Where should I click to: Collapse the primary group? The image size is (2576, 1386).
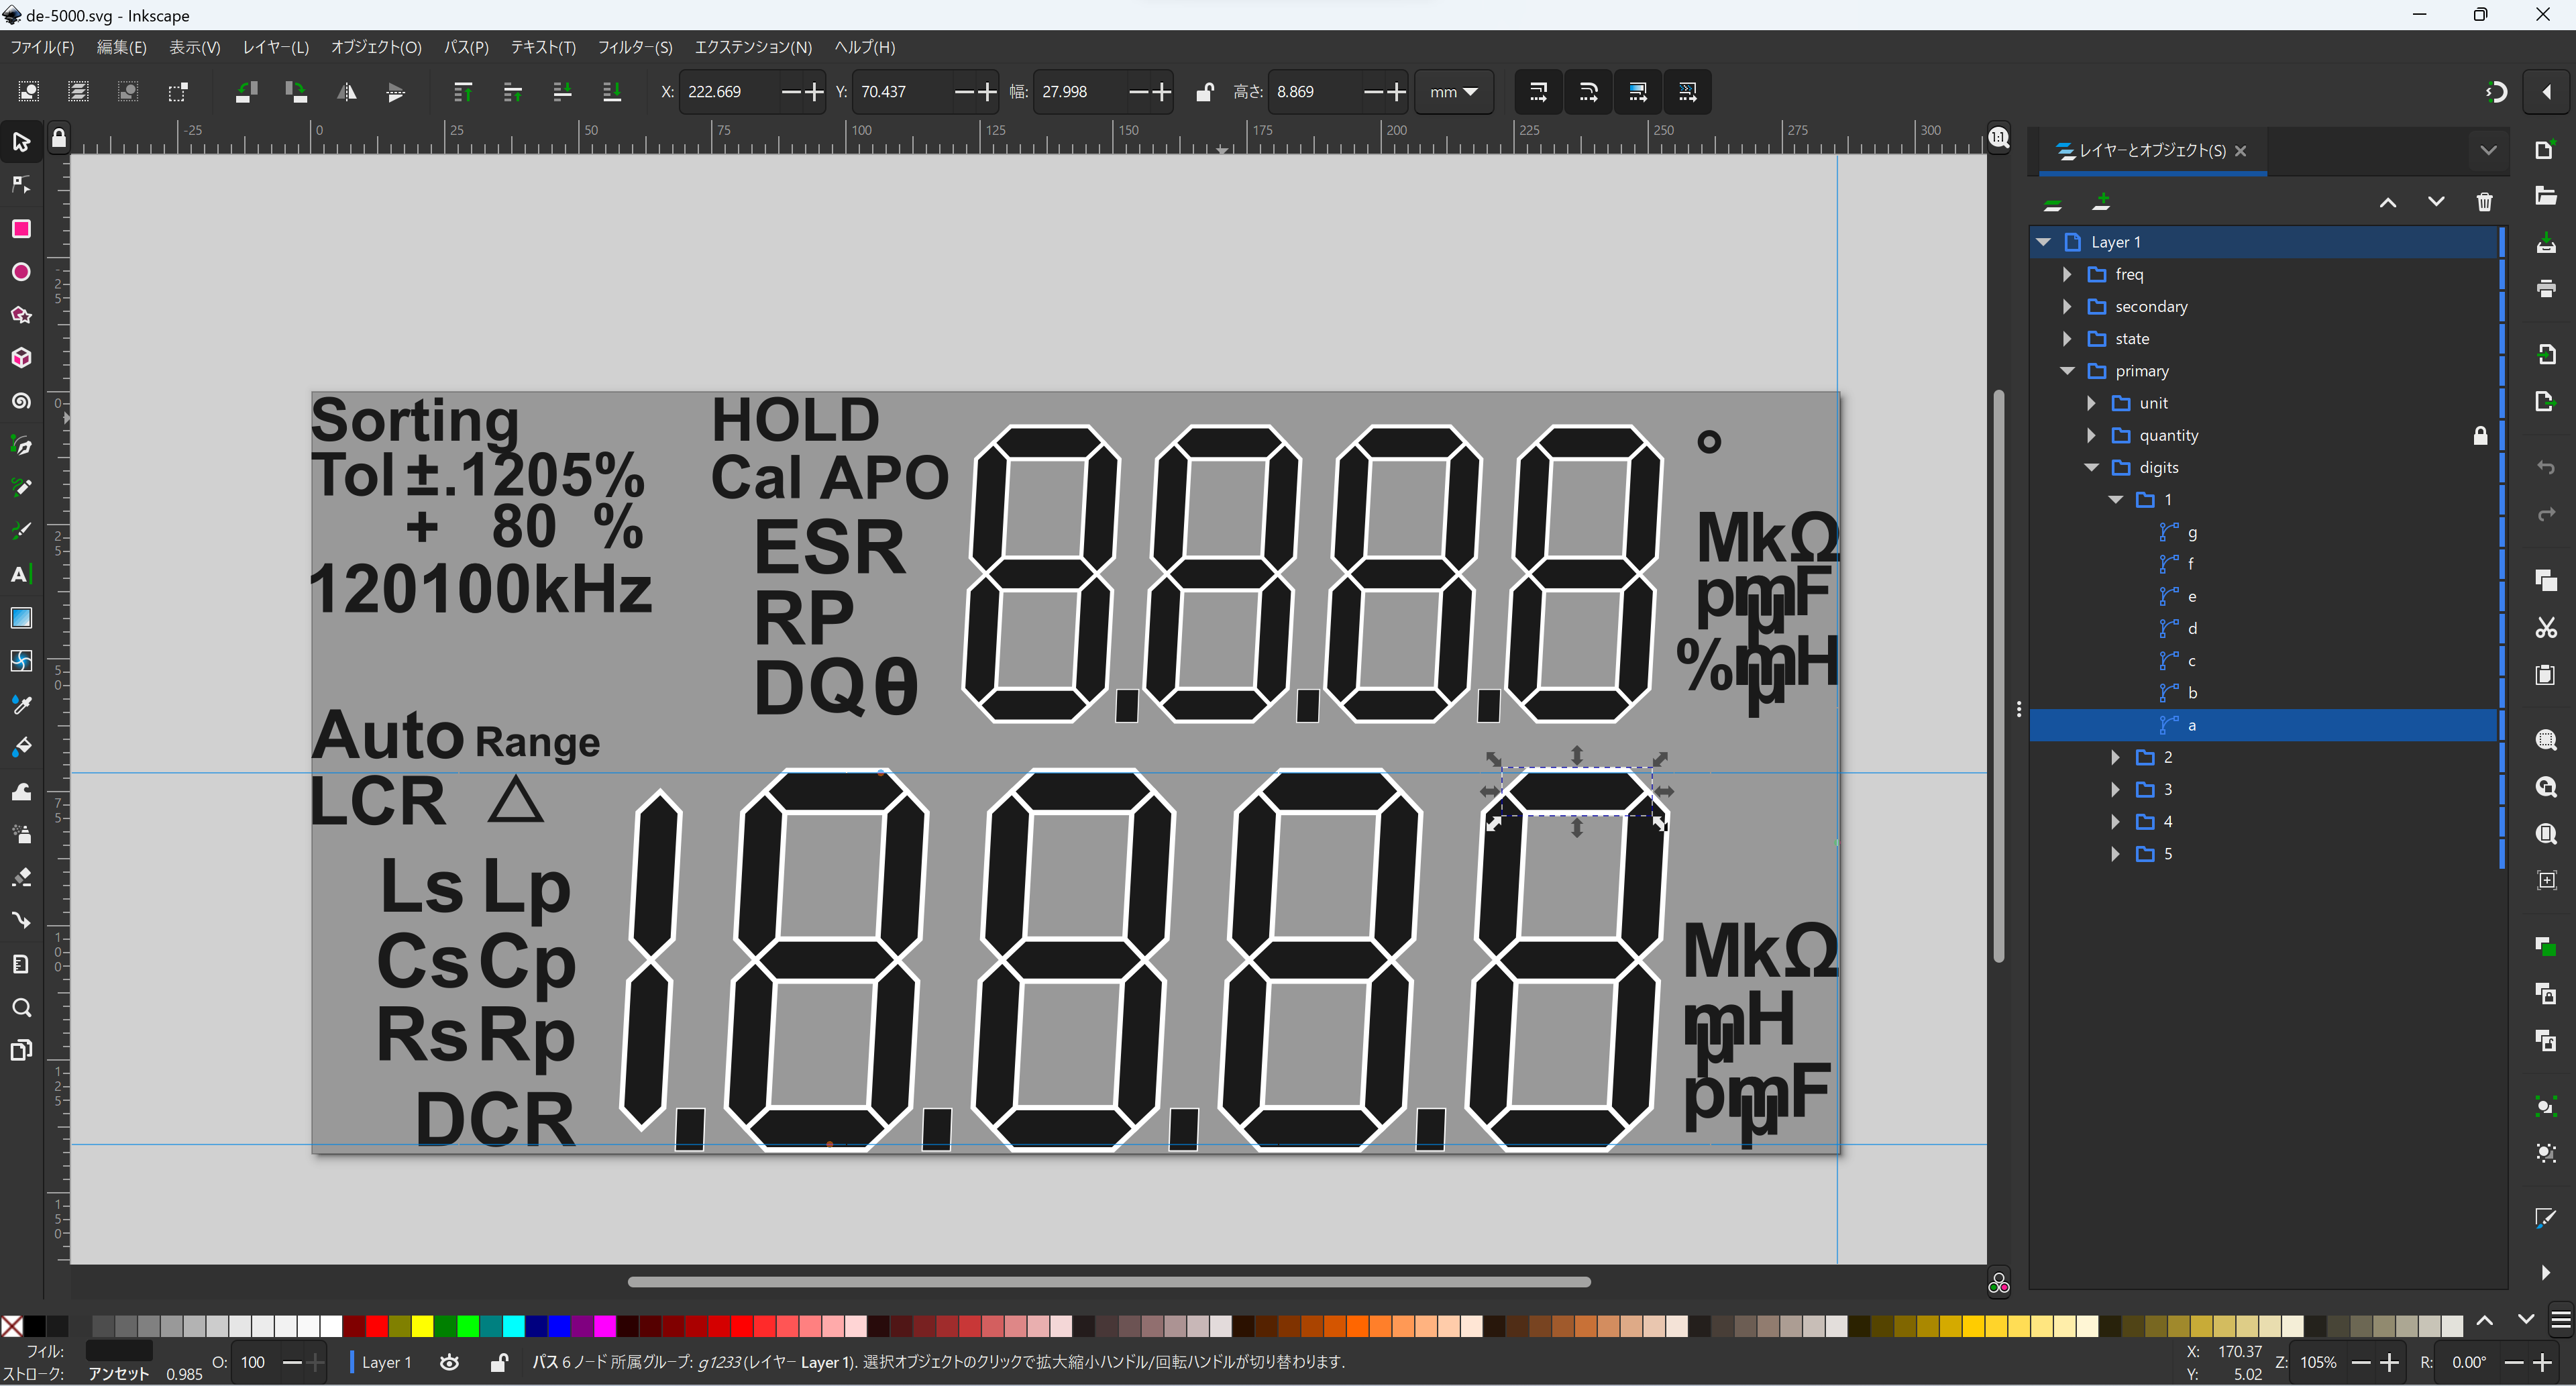[2067, 371]
